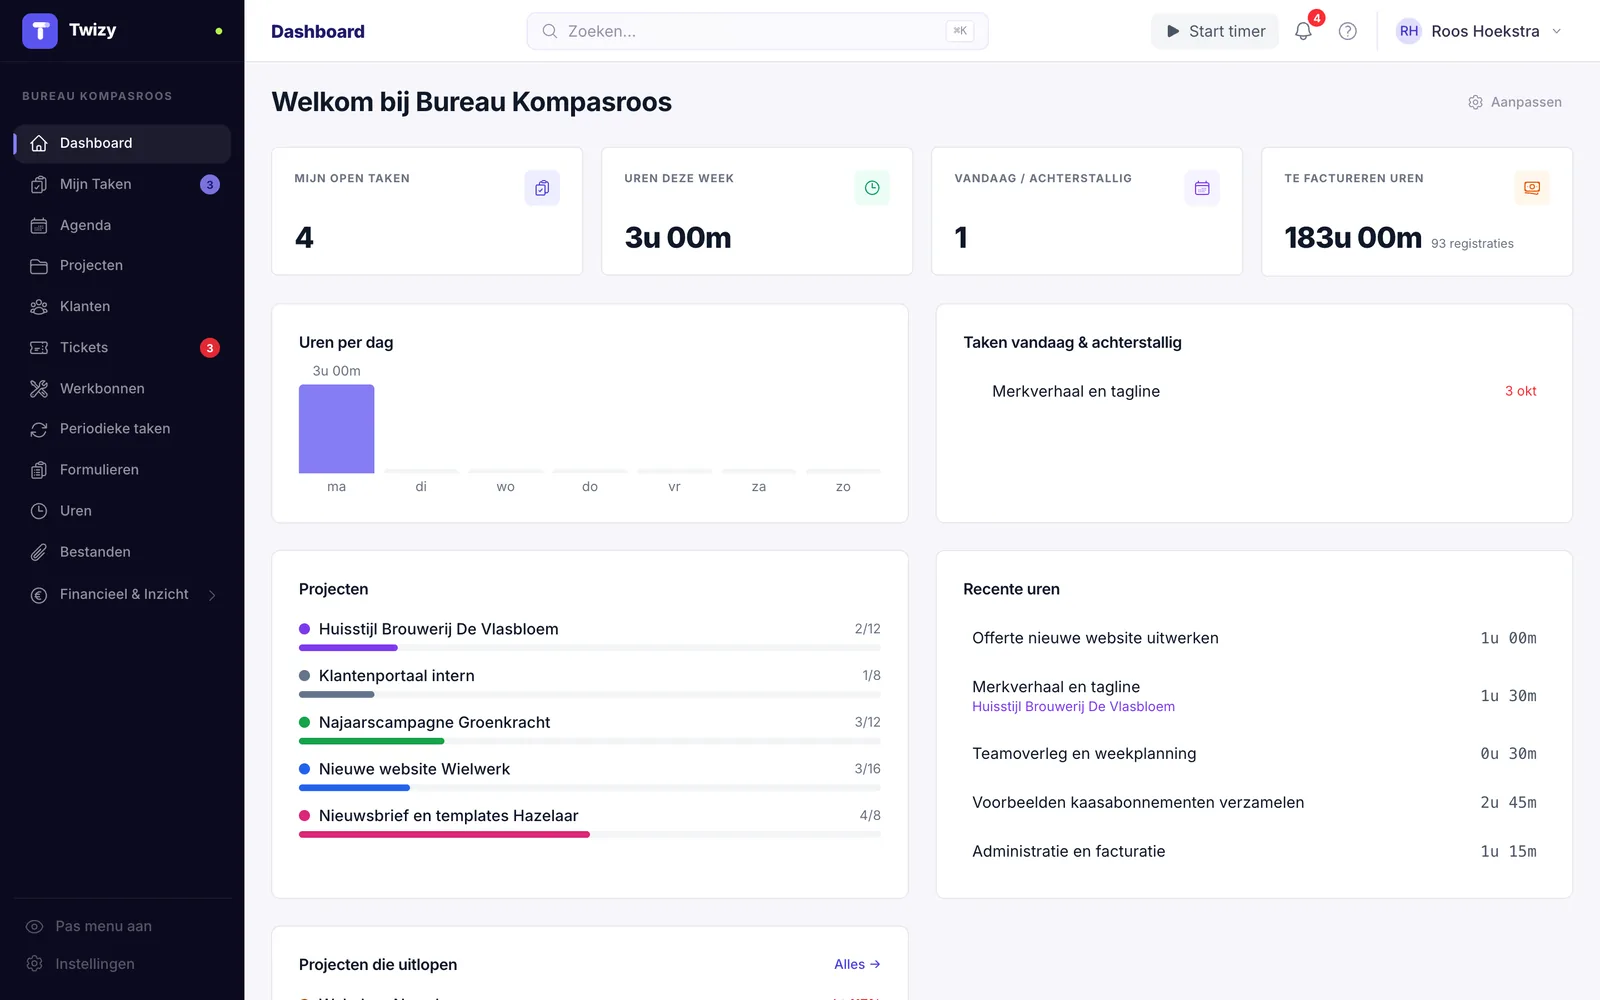Open Alles link for Projecten die uitlopen
Viewport: 1600px width, 1000px height.
tap(857, 964)
